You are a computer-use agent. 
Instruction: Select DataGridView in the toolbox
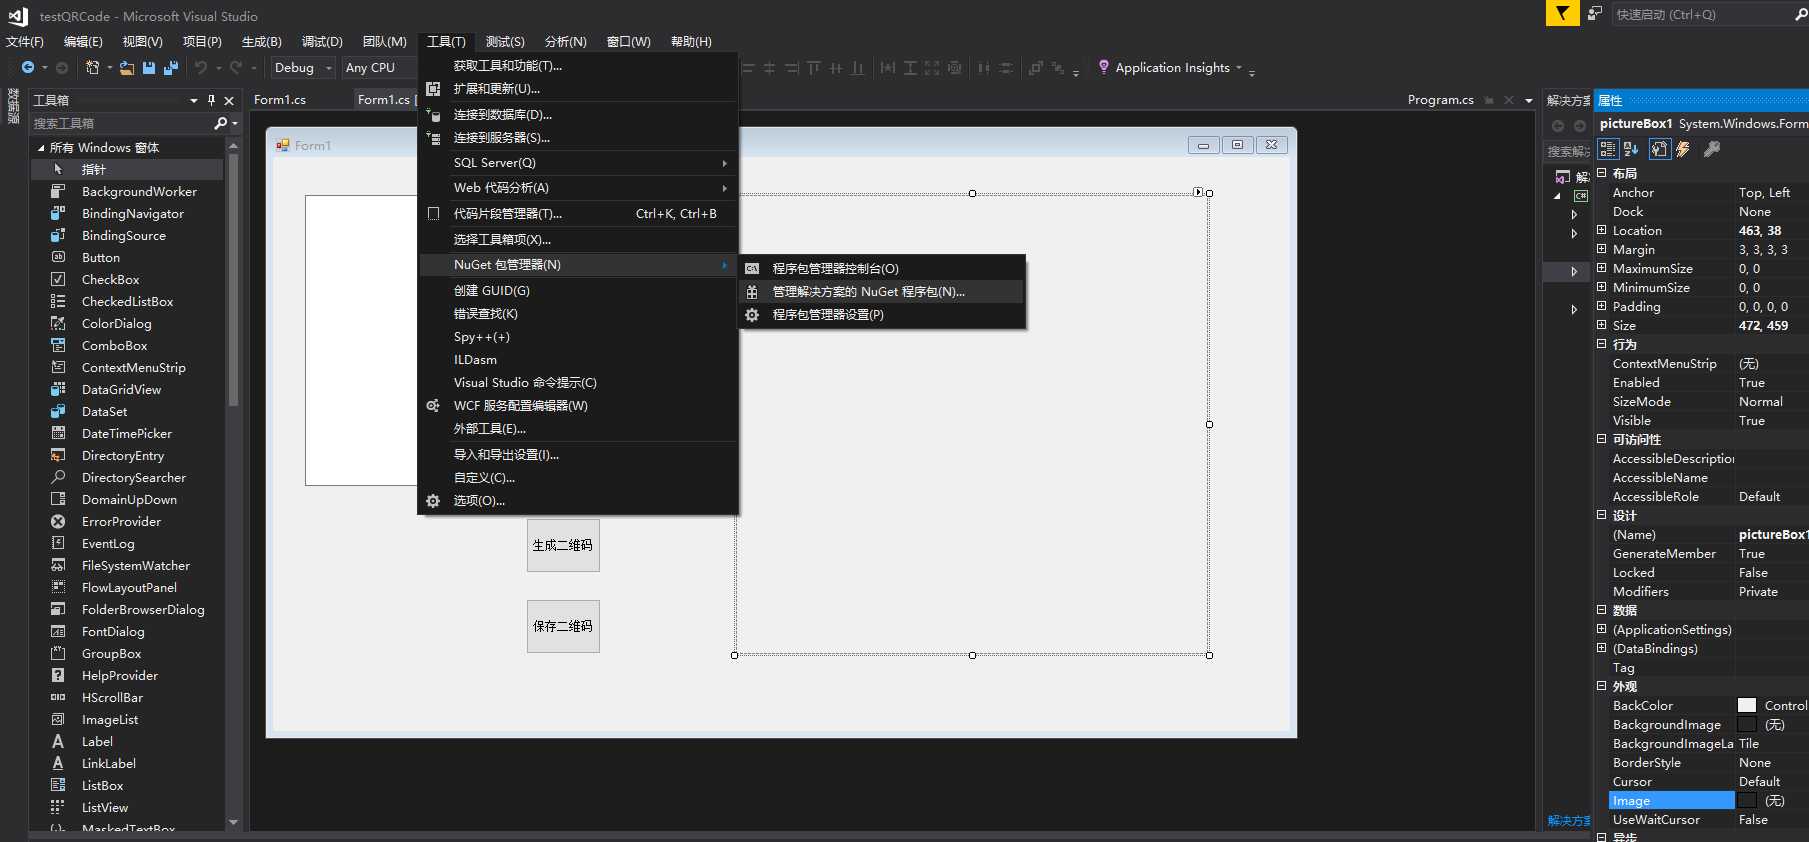pos(127,390)
